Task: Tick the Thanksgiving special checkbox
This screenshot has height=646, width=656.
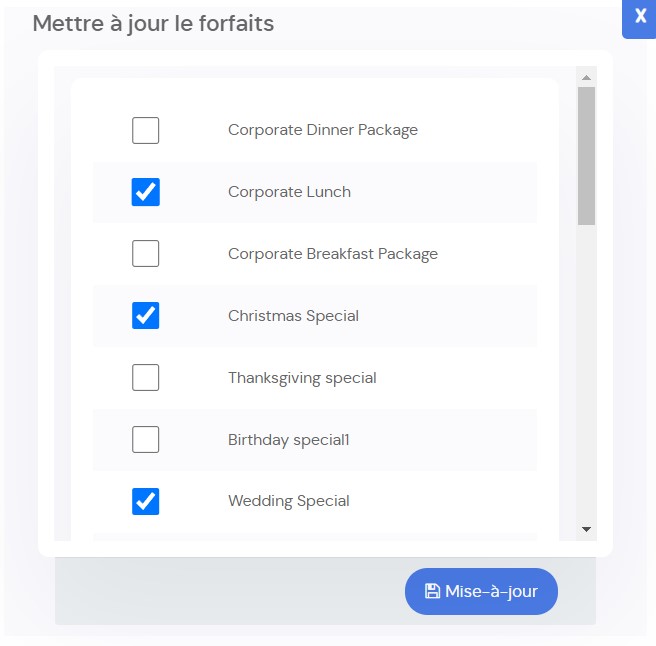Action: pos(146,377)
